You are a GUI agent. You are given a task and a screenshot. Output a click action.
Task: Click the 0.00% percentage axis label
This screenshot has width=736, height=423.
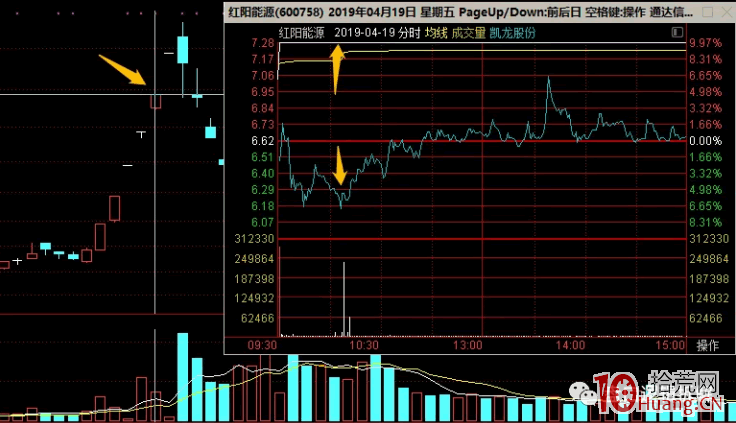tap(705, 141)
